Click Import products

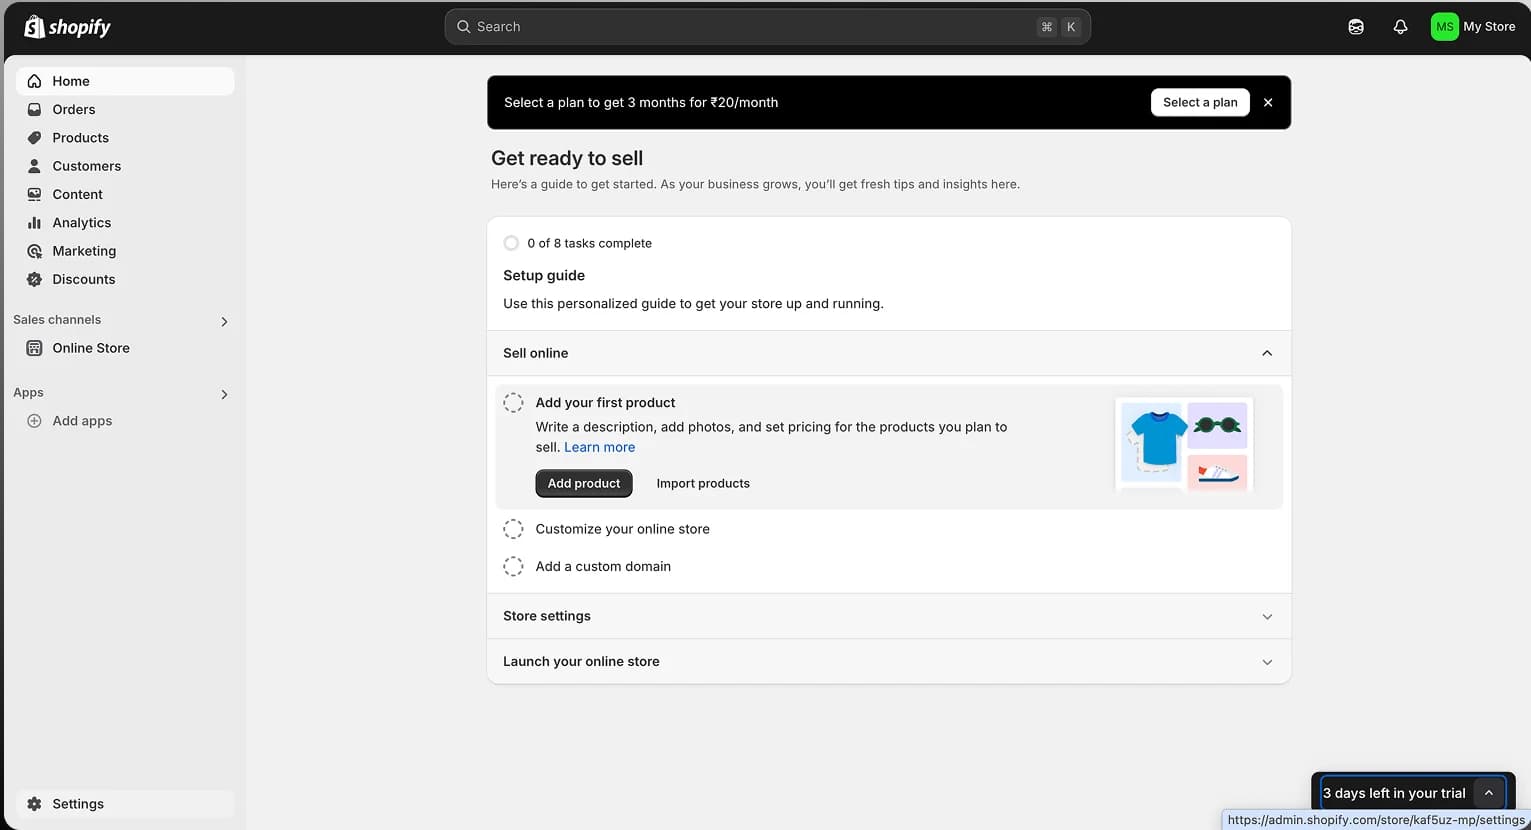click(703, 483)
